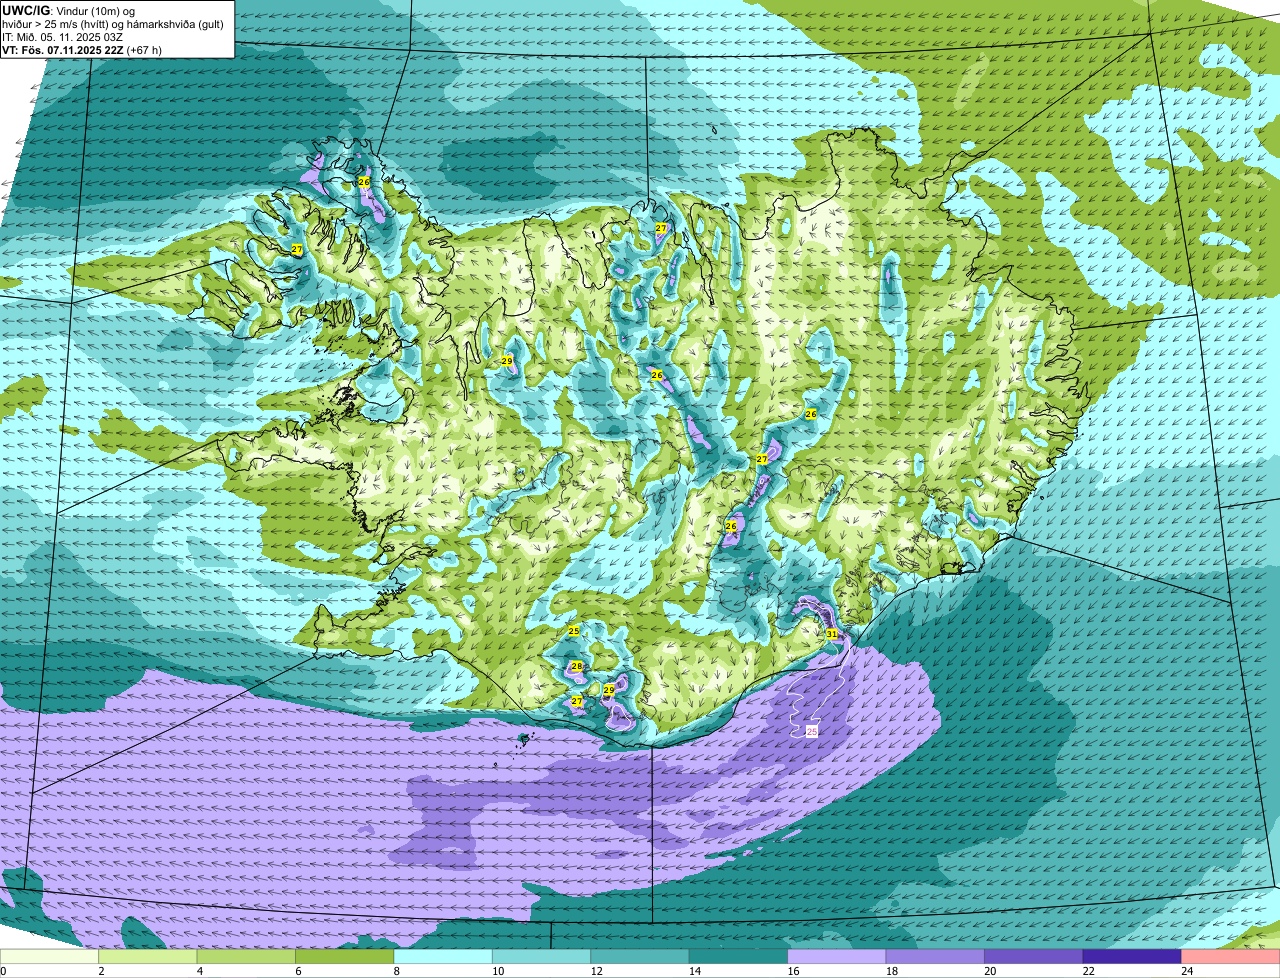Click the IT: Mið. 05. 11. 2025 03Z line
Image resolution: width=1280 pixels, height=978 pixels.
[64, 36]
